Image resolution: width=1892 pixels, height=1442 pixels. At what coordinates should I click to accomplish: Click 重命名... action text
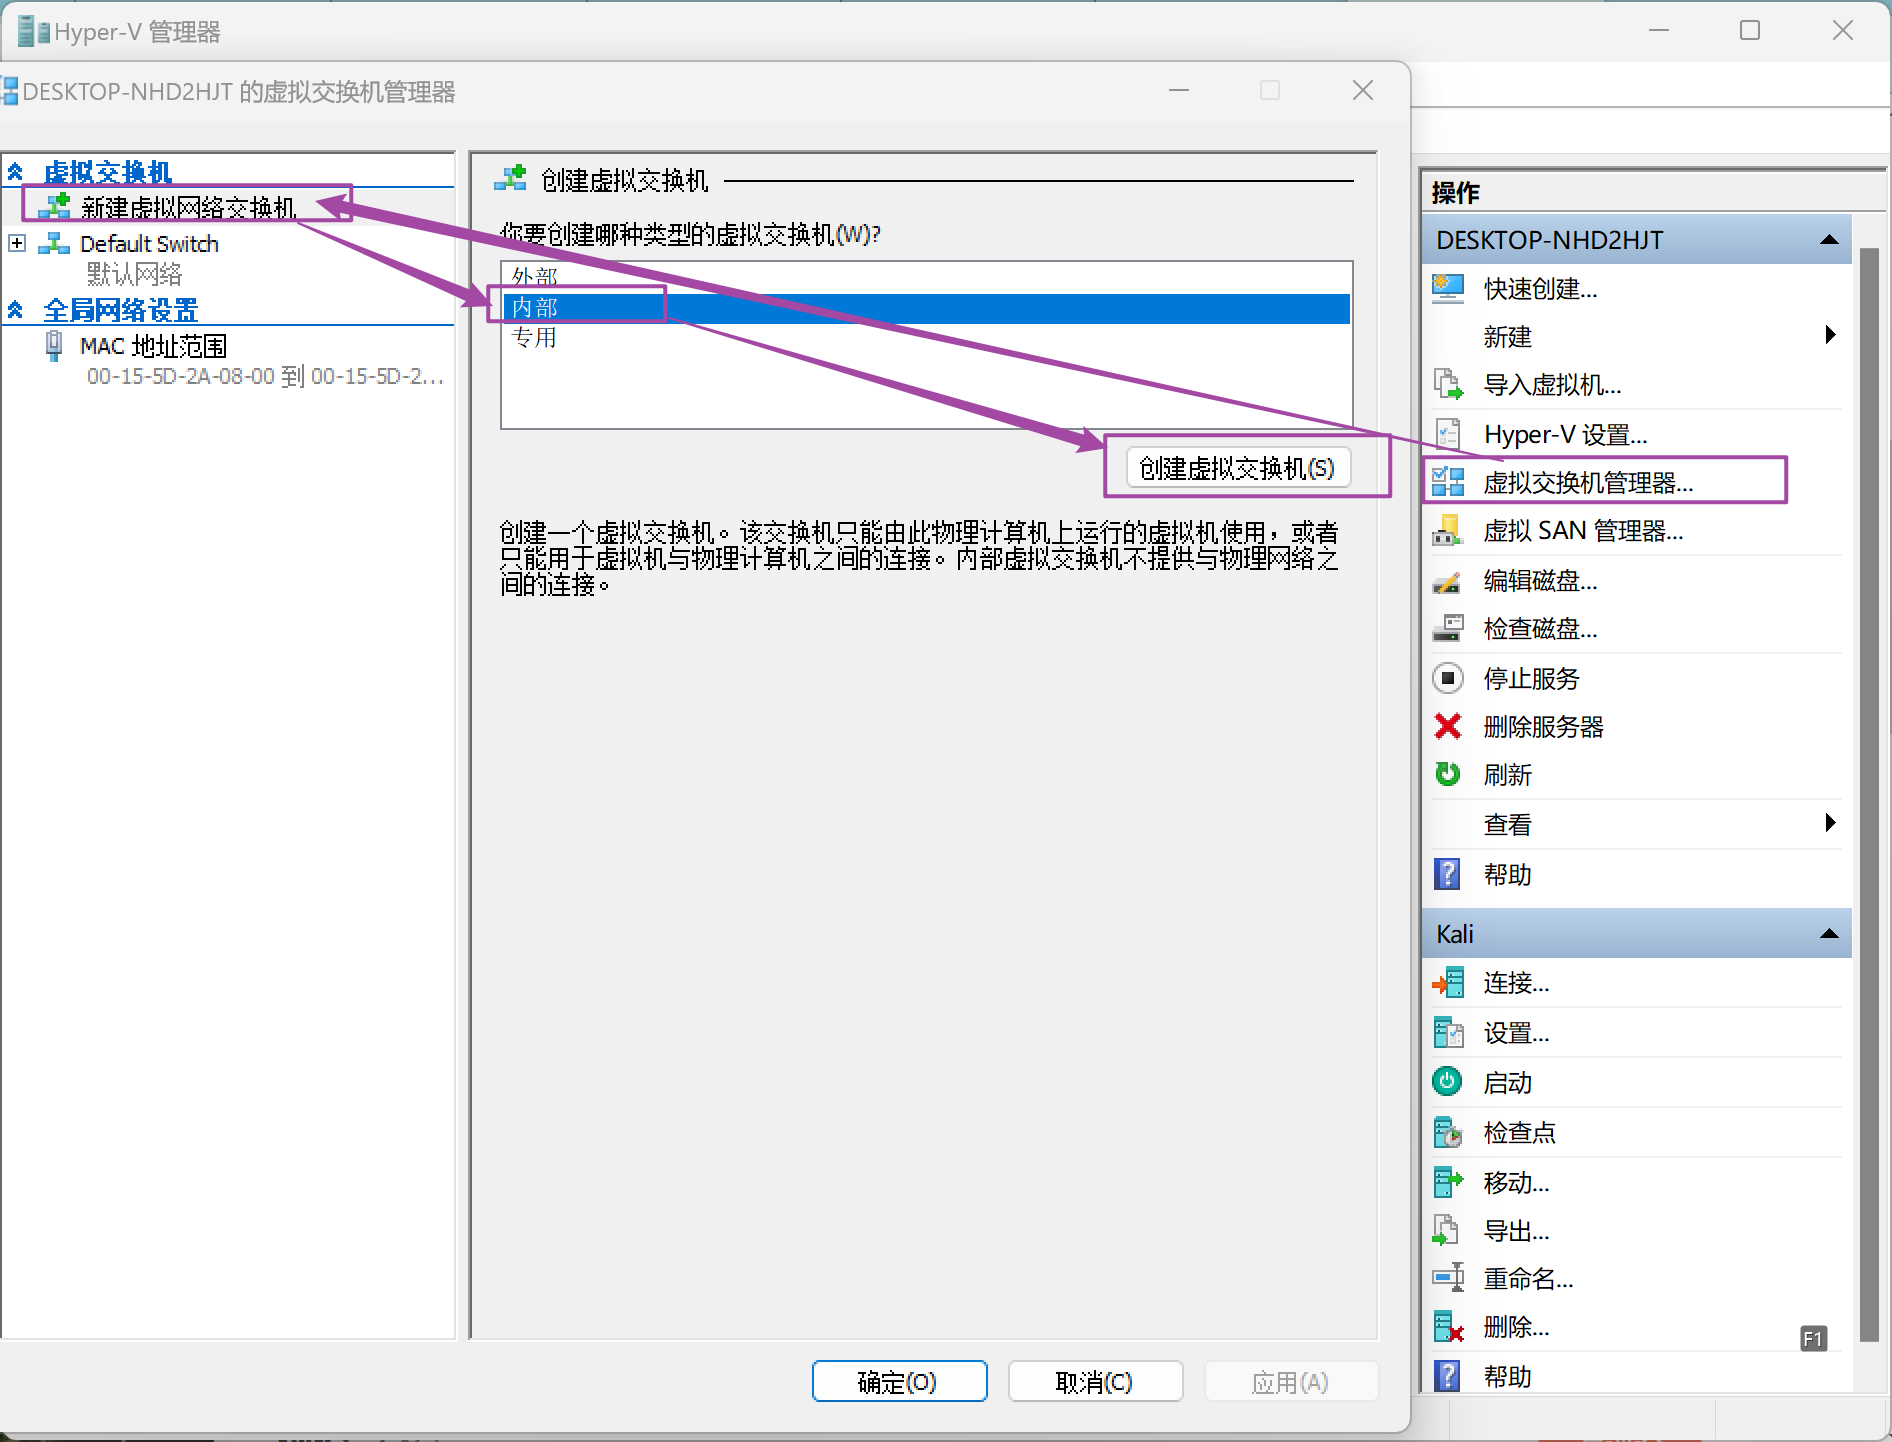(x=1528, y=1279)
